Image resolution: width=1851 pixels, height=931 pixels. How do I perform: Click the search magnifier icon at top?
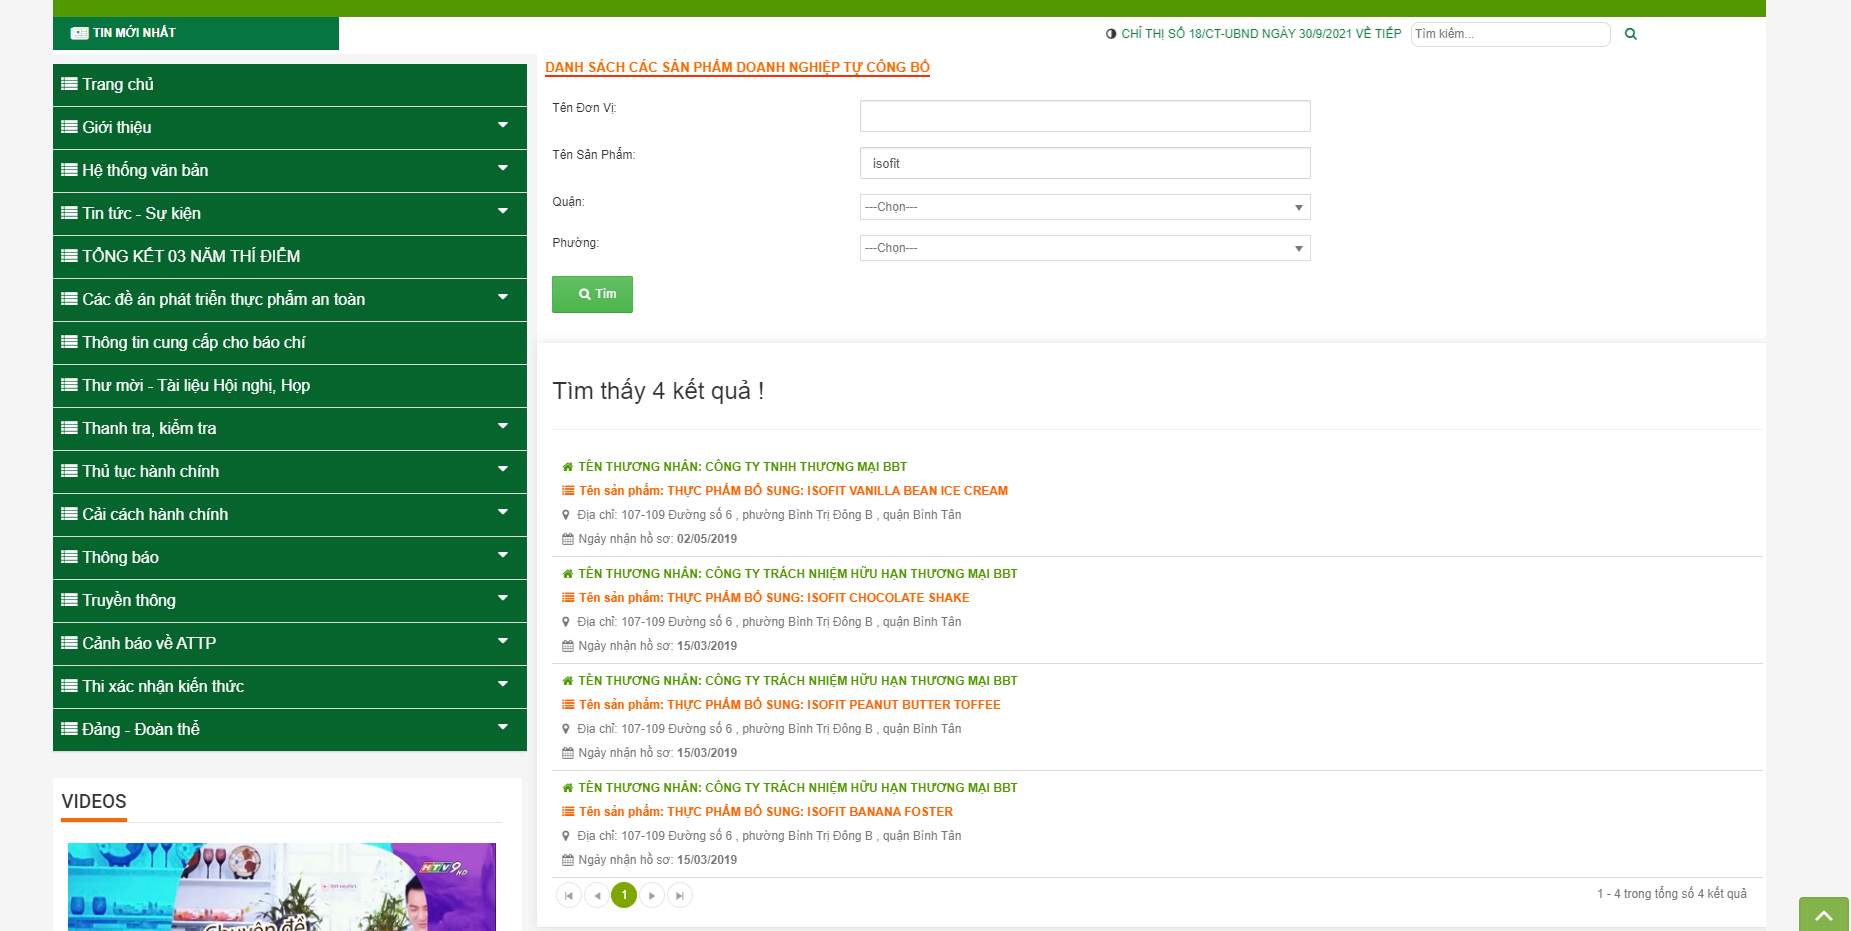pyautogui.click(x=1630, y=34)
